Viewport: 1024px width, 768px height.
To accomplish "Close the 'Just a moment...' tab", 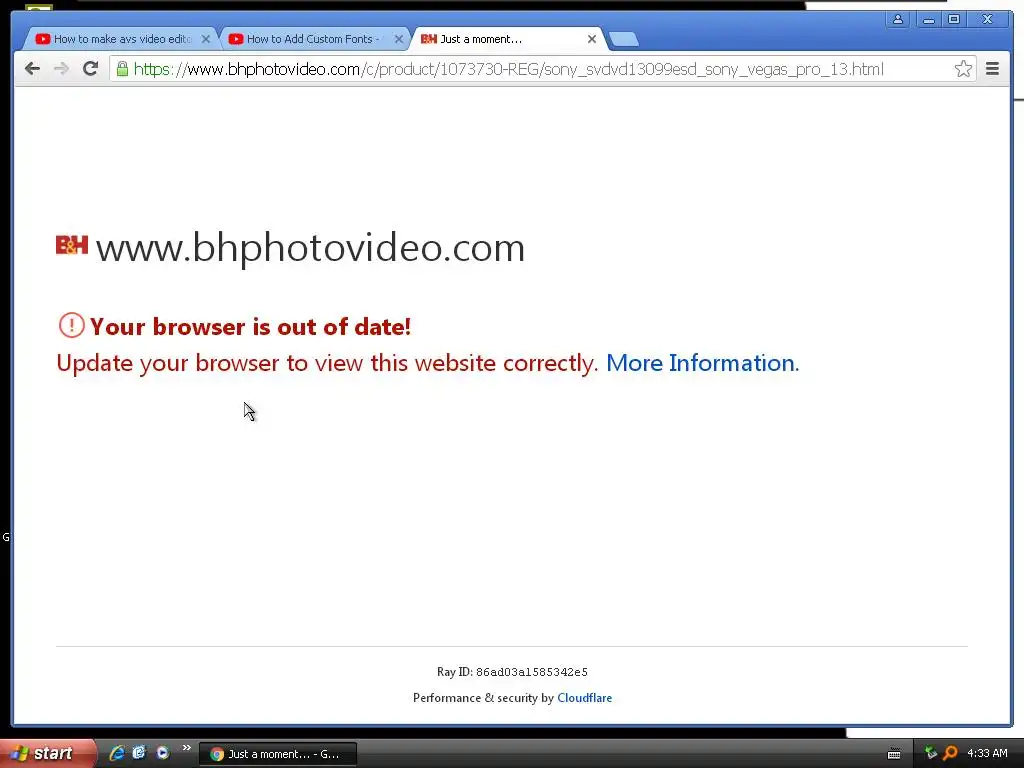I will (x=592, y=39).
